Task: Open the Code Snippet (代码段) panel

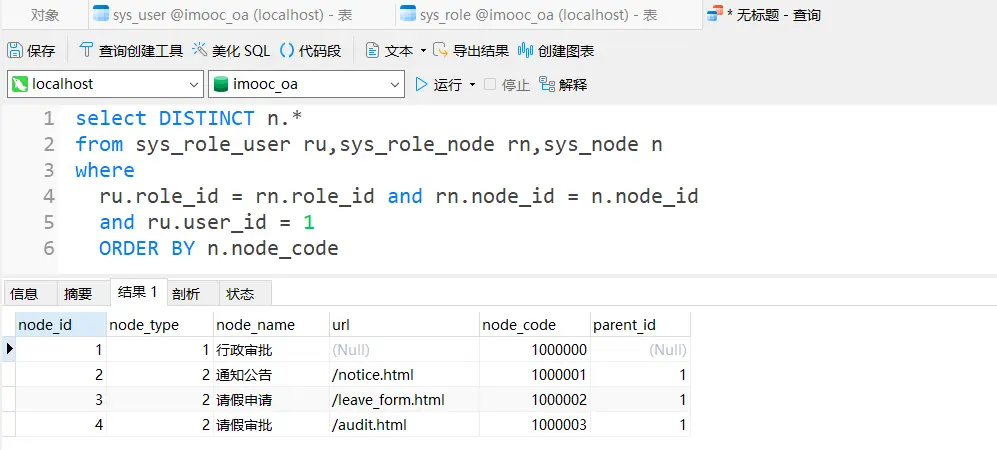Action: [287, 51]
